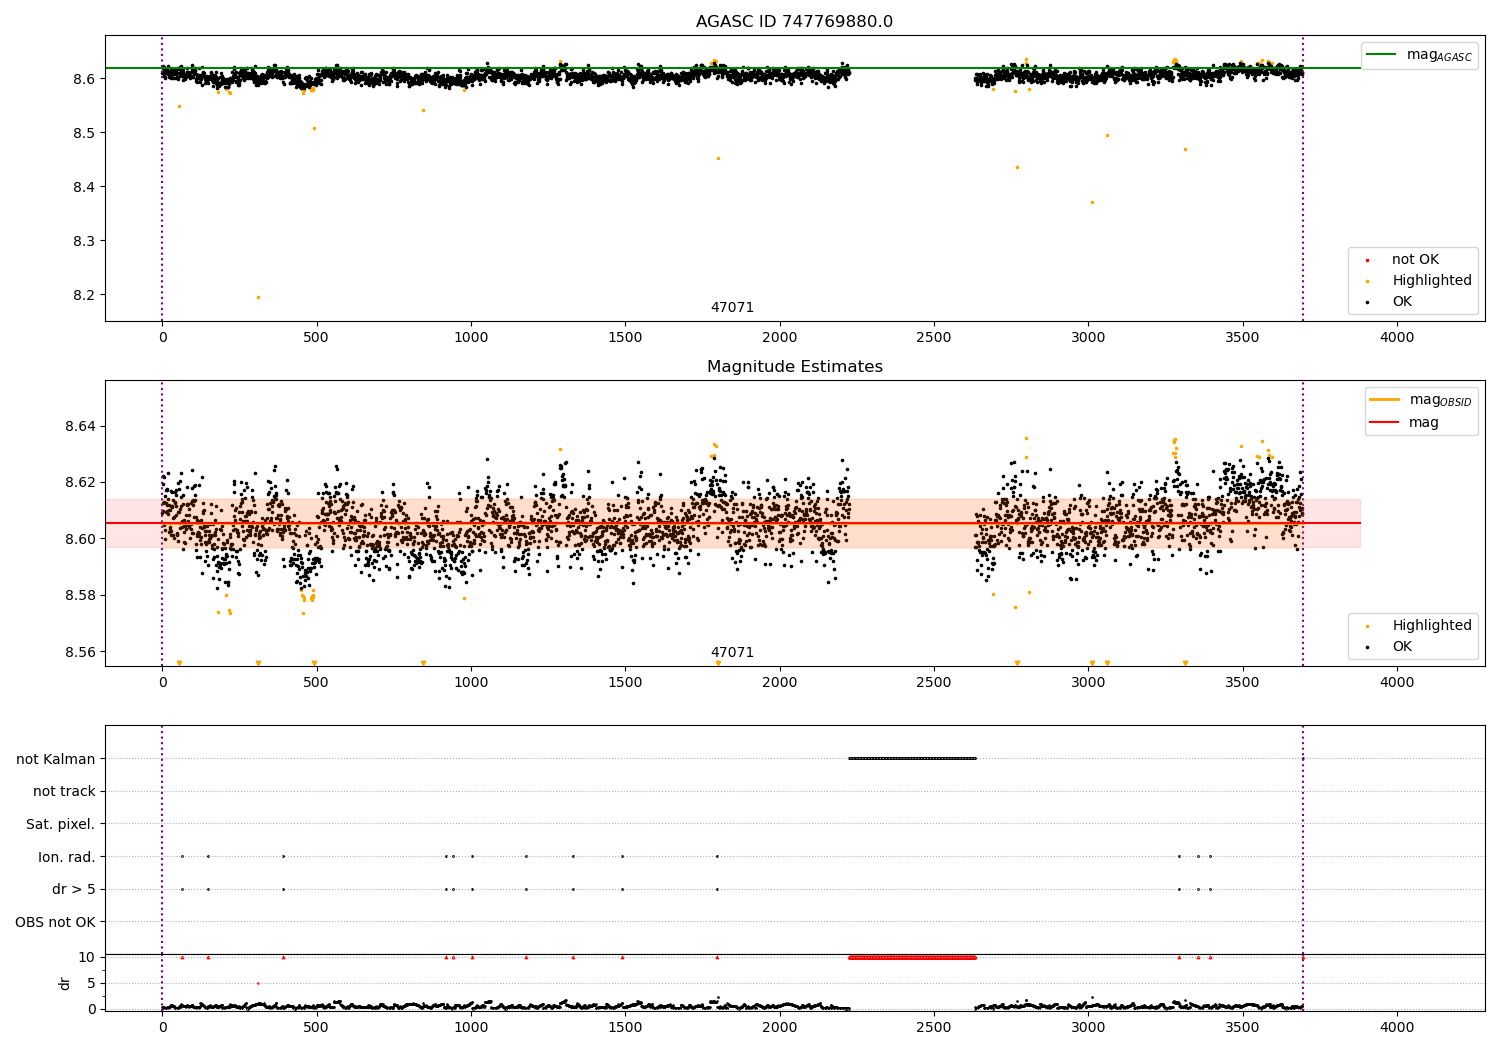This screenshot has height=1050, width=1500.
Task: Click x-axis tick '2500' under Magnitude Estimates plot
Action: 934,683
